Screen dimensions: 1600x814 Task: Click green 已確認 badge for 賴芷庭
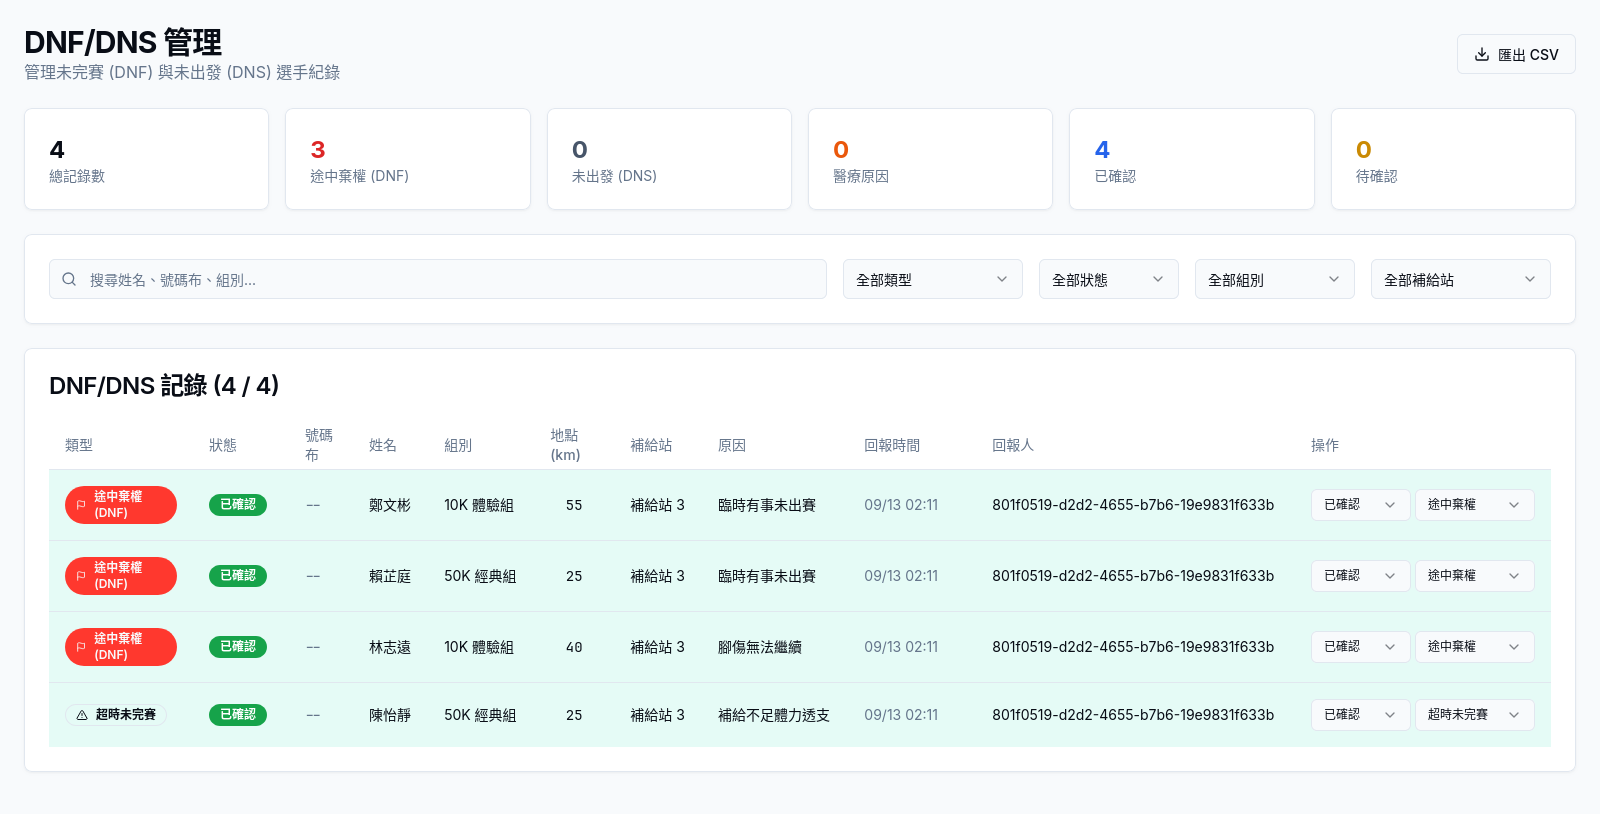(x=238, y=576)
